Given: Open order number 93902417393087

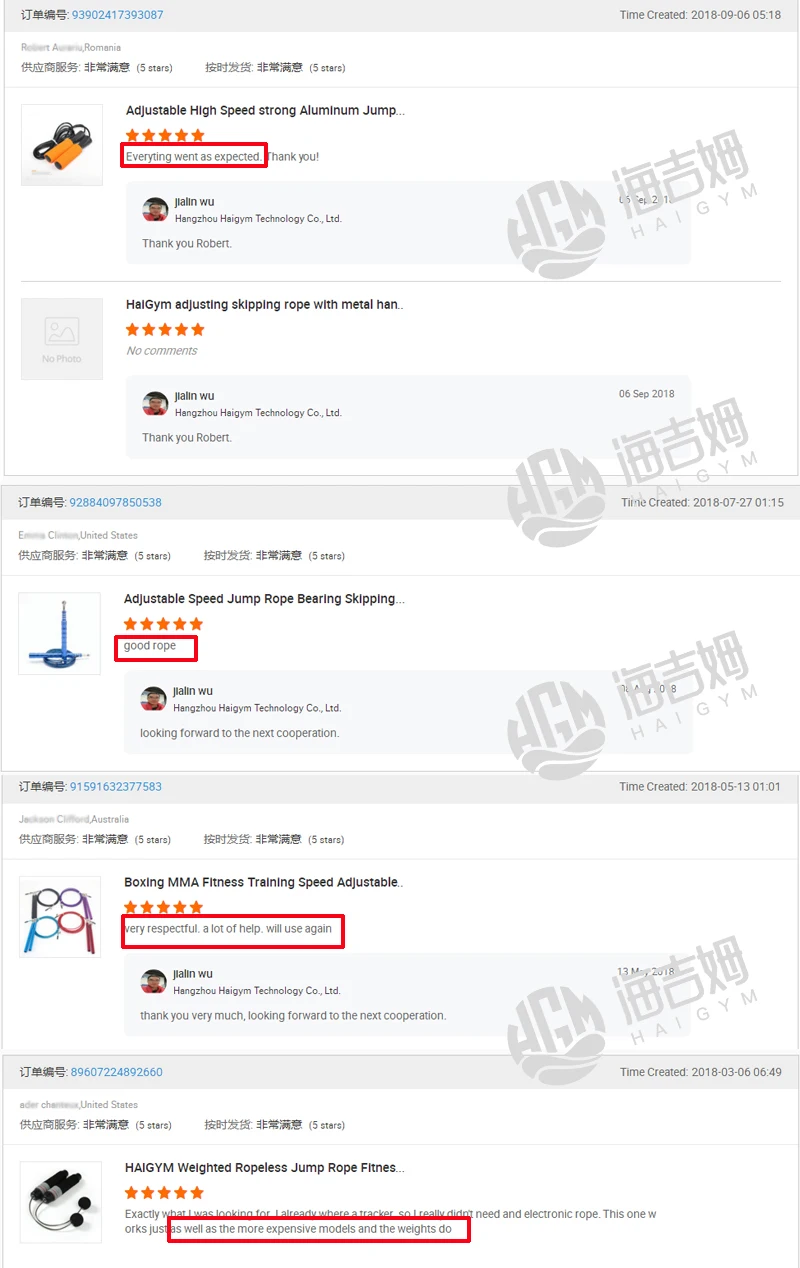Looking at the screenshot, I should point(118,15).
